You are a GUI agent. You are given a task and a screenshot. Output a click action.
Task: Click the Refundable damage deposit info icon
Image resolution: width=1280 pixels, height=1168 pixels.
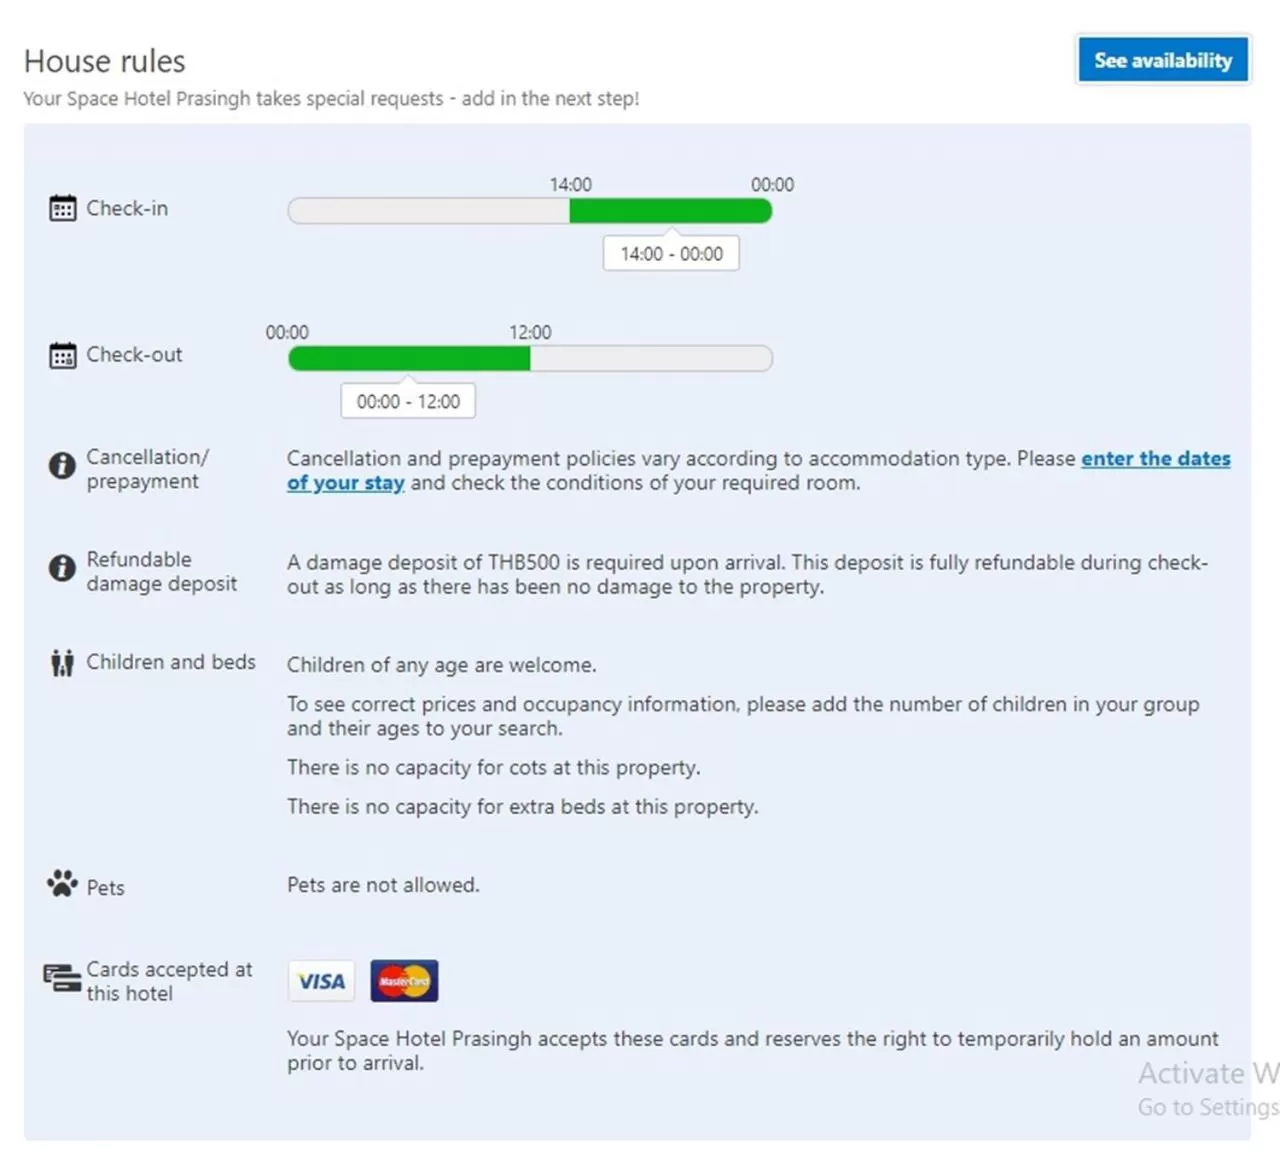tap(62, 568)
